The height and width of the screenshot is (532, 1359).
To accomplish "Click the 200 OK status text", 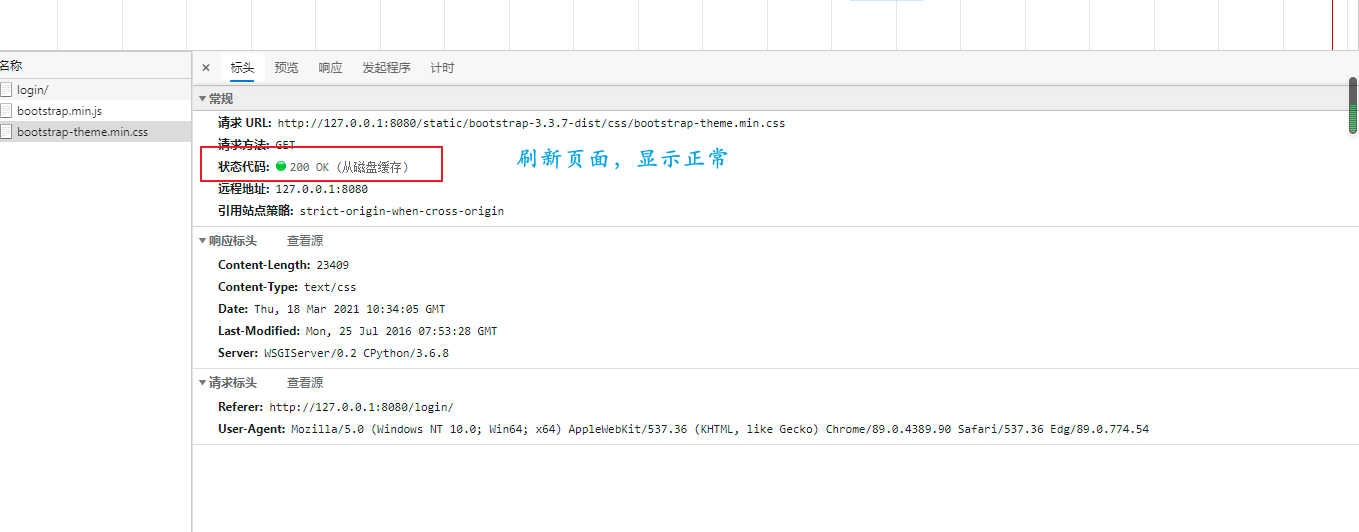I will point(309,168).
